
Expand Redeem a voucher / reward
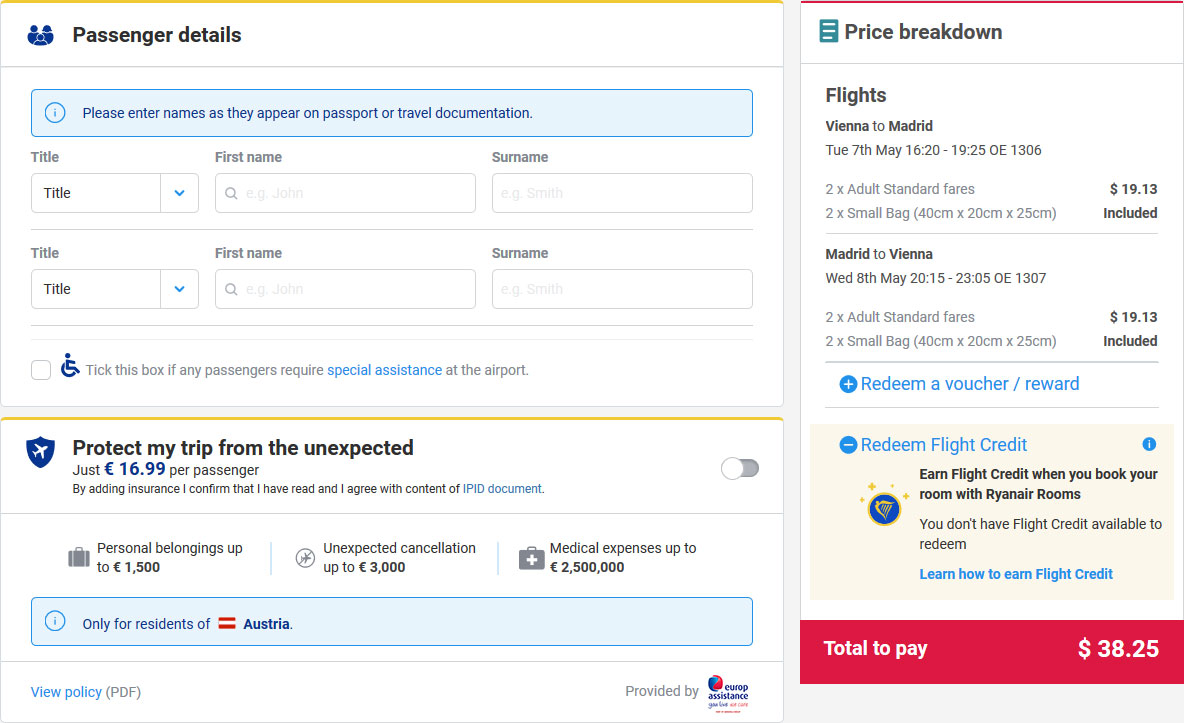coord(959,384)
